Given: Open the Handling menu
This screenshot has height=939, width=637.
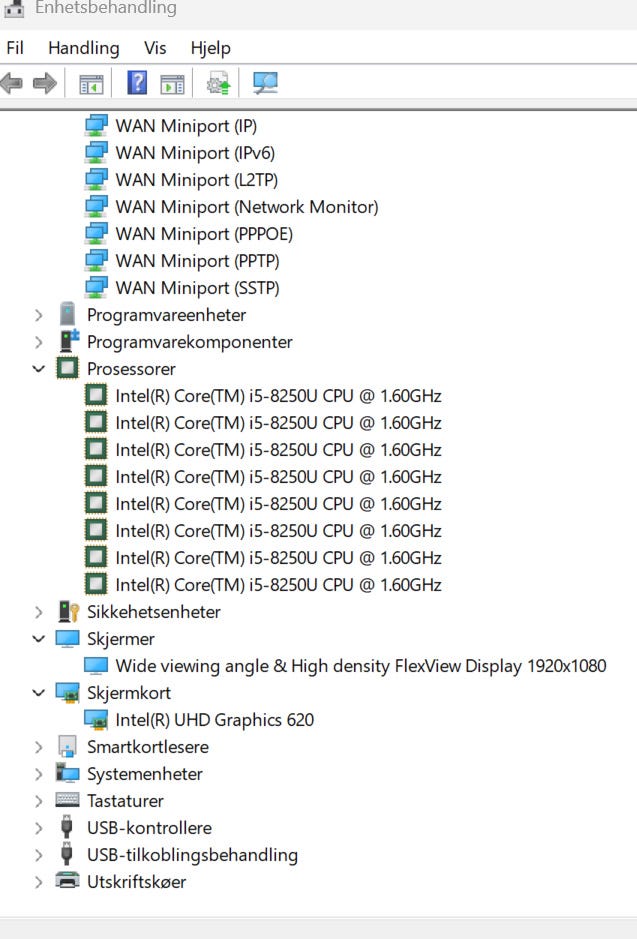Looking at the screenshot, I should pyautogui.click(x=84, y=48).
